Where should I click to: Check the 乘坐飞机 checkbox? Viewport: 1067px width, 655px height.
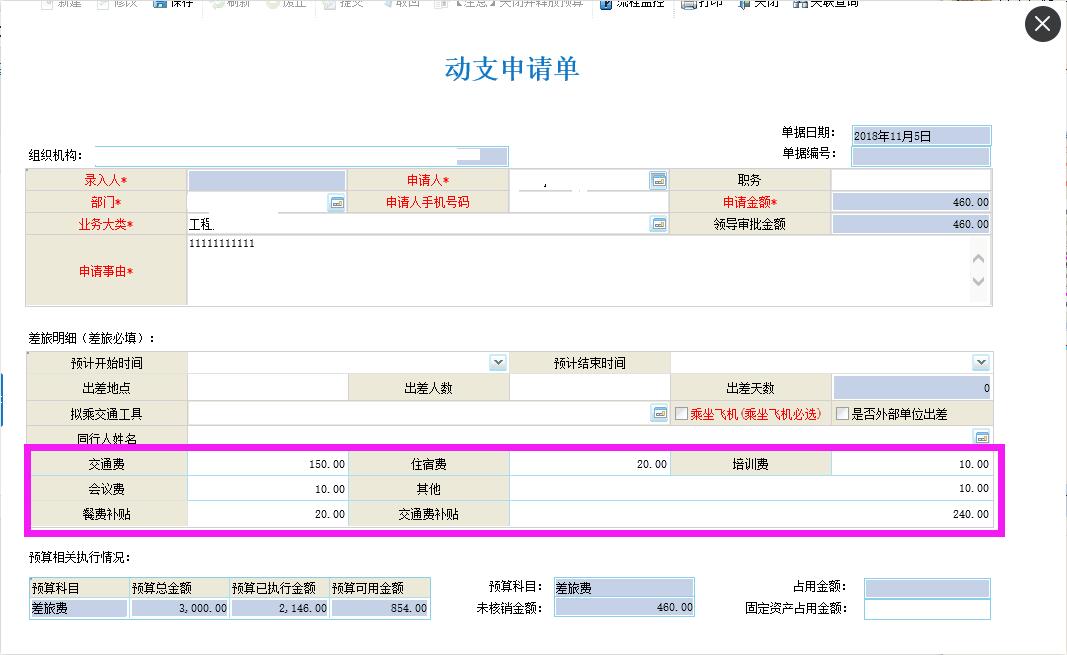click(682, 414)
